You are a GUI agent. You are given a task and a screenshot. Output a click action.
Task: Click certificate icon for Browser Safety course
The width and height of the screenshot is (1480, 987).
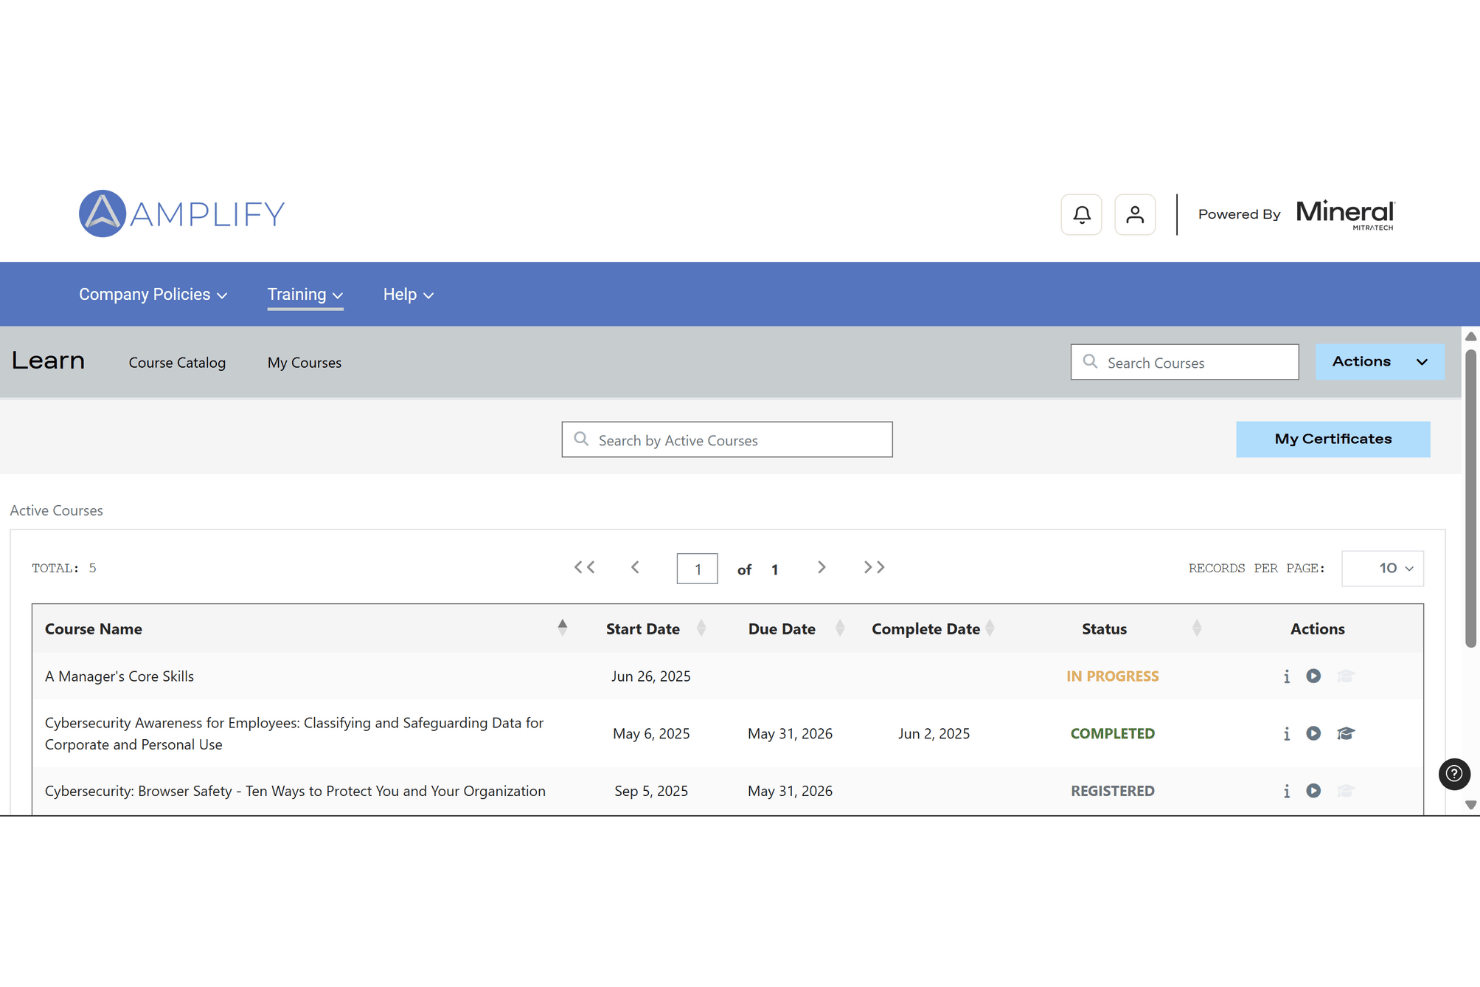pos(1346,790)
